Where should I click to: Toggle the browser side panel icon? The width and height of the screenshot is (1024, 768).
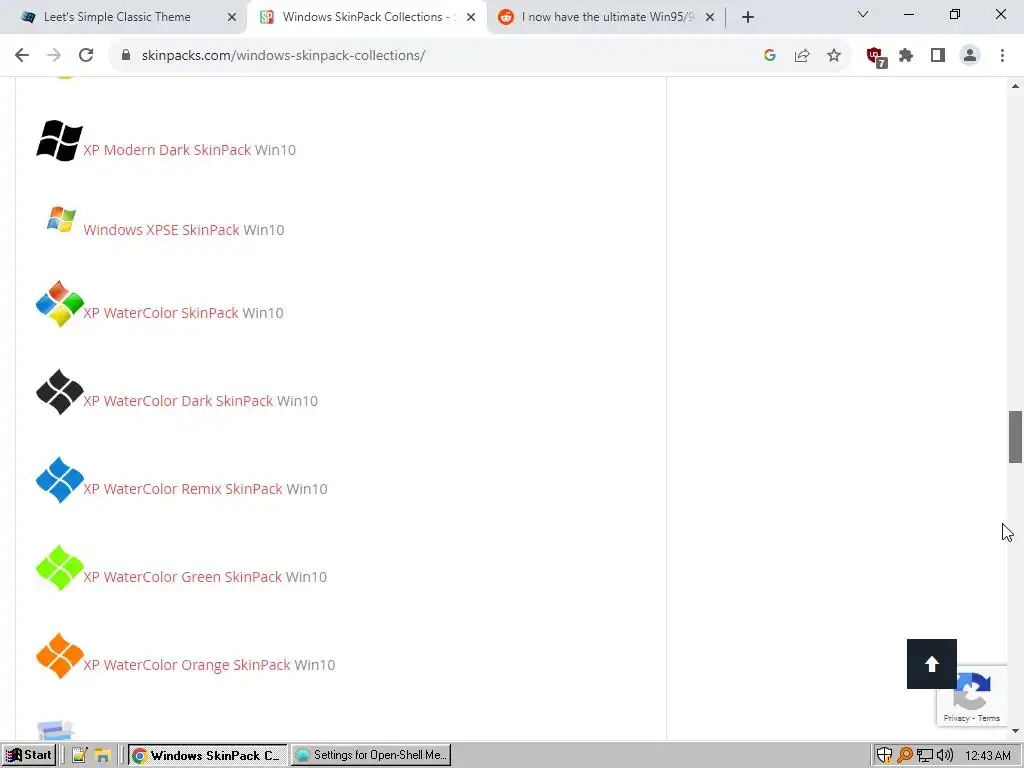938,56
